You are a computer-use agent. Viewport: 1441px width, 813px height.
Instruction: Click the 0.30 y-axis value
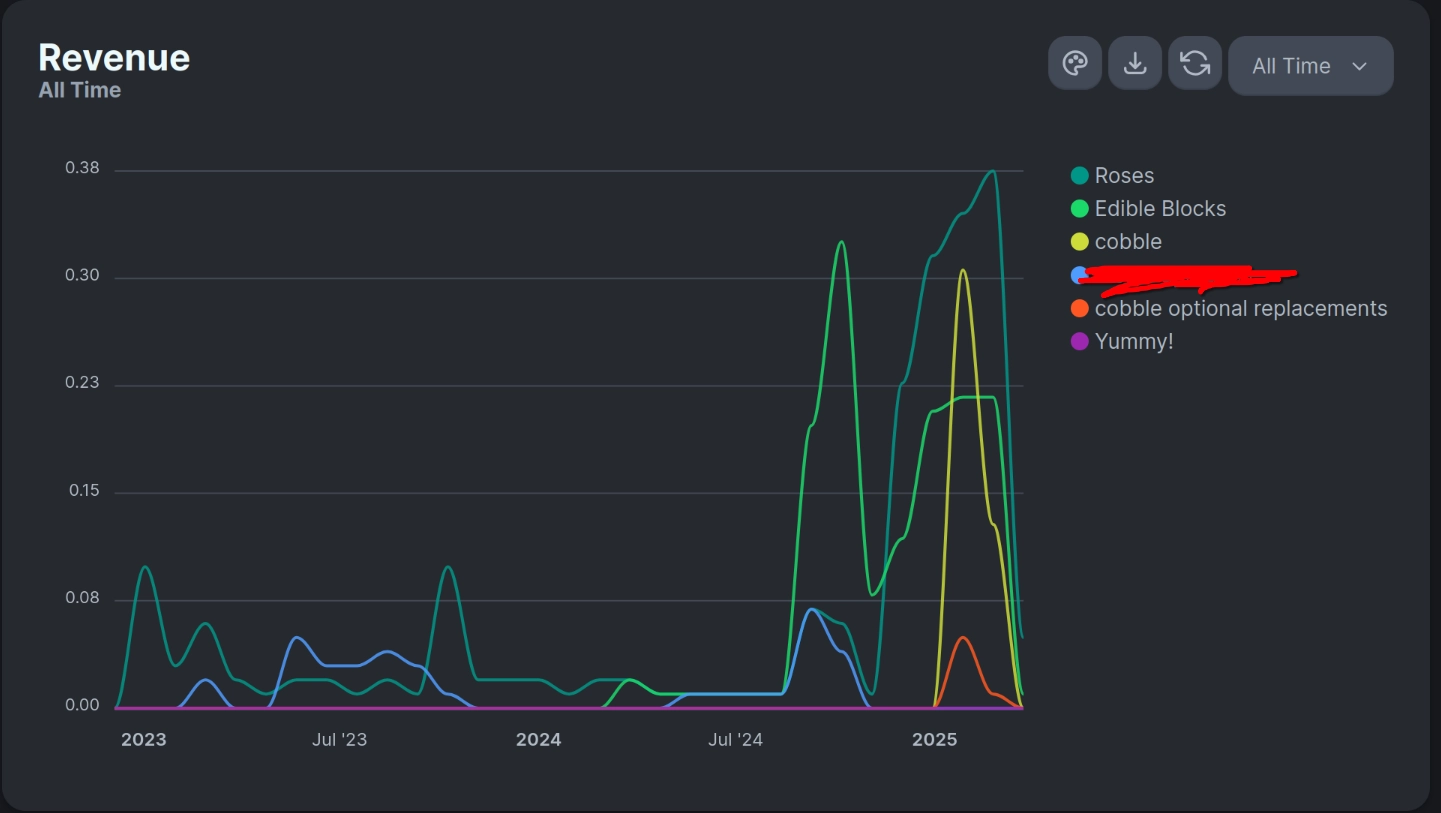pyautogui.click(x=82, y=276)
